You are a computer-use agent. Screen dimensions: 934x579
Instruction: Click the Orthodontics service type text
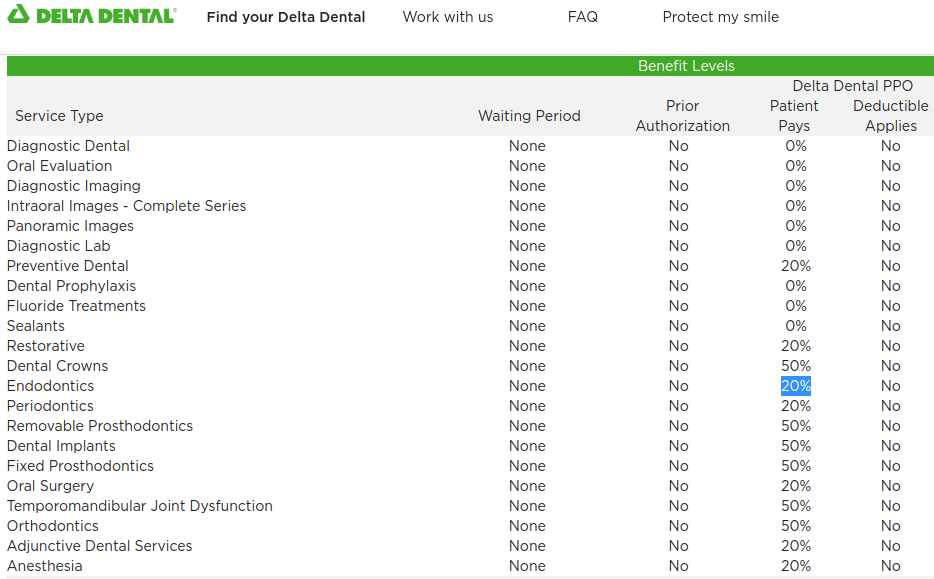(x=53, y=526)
